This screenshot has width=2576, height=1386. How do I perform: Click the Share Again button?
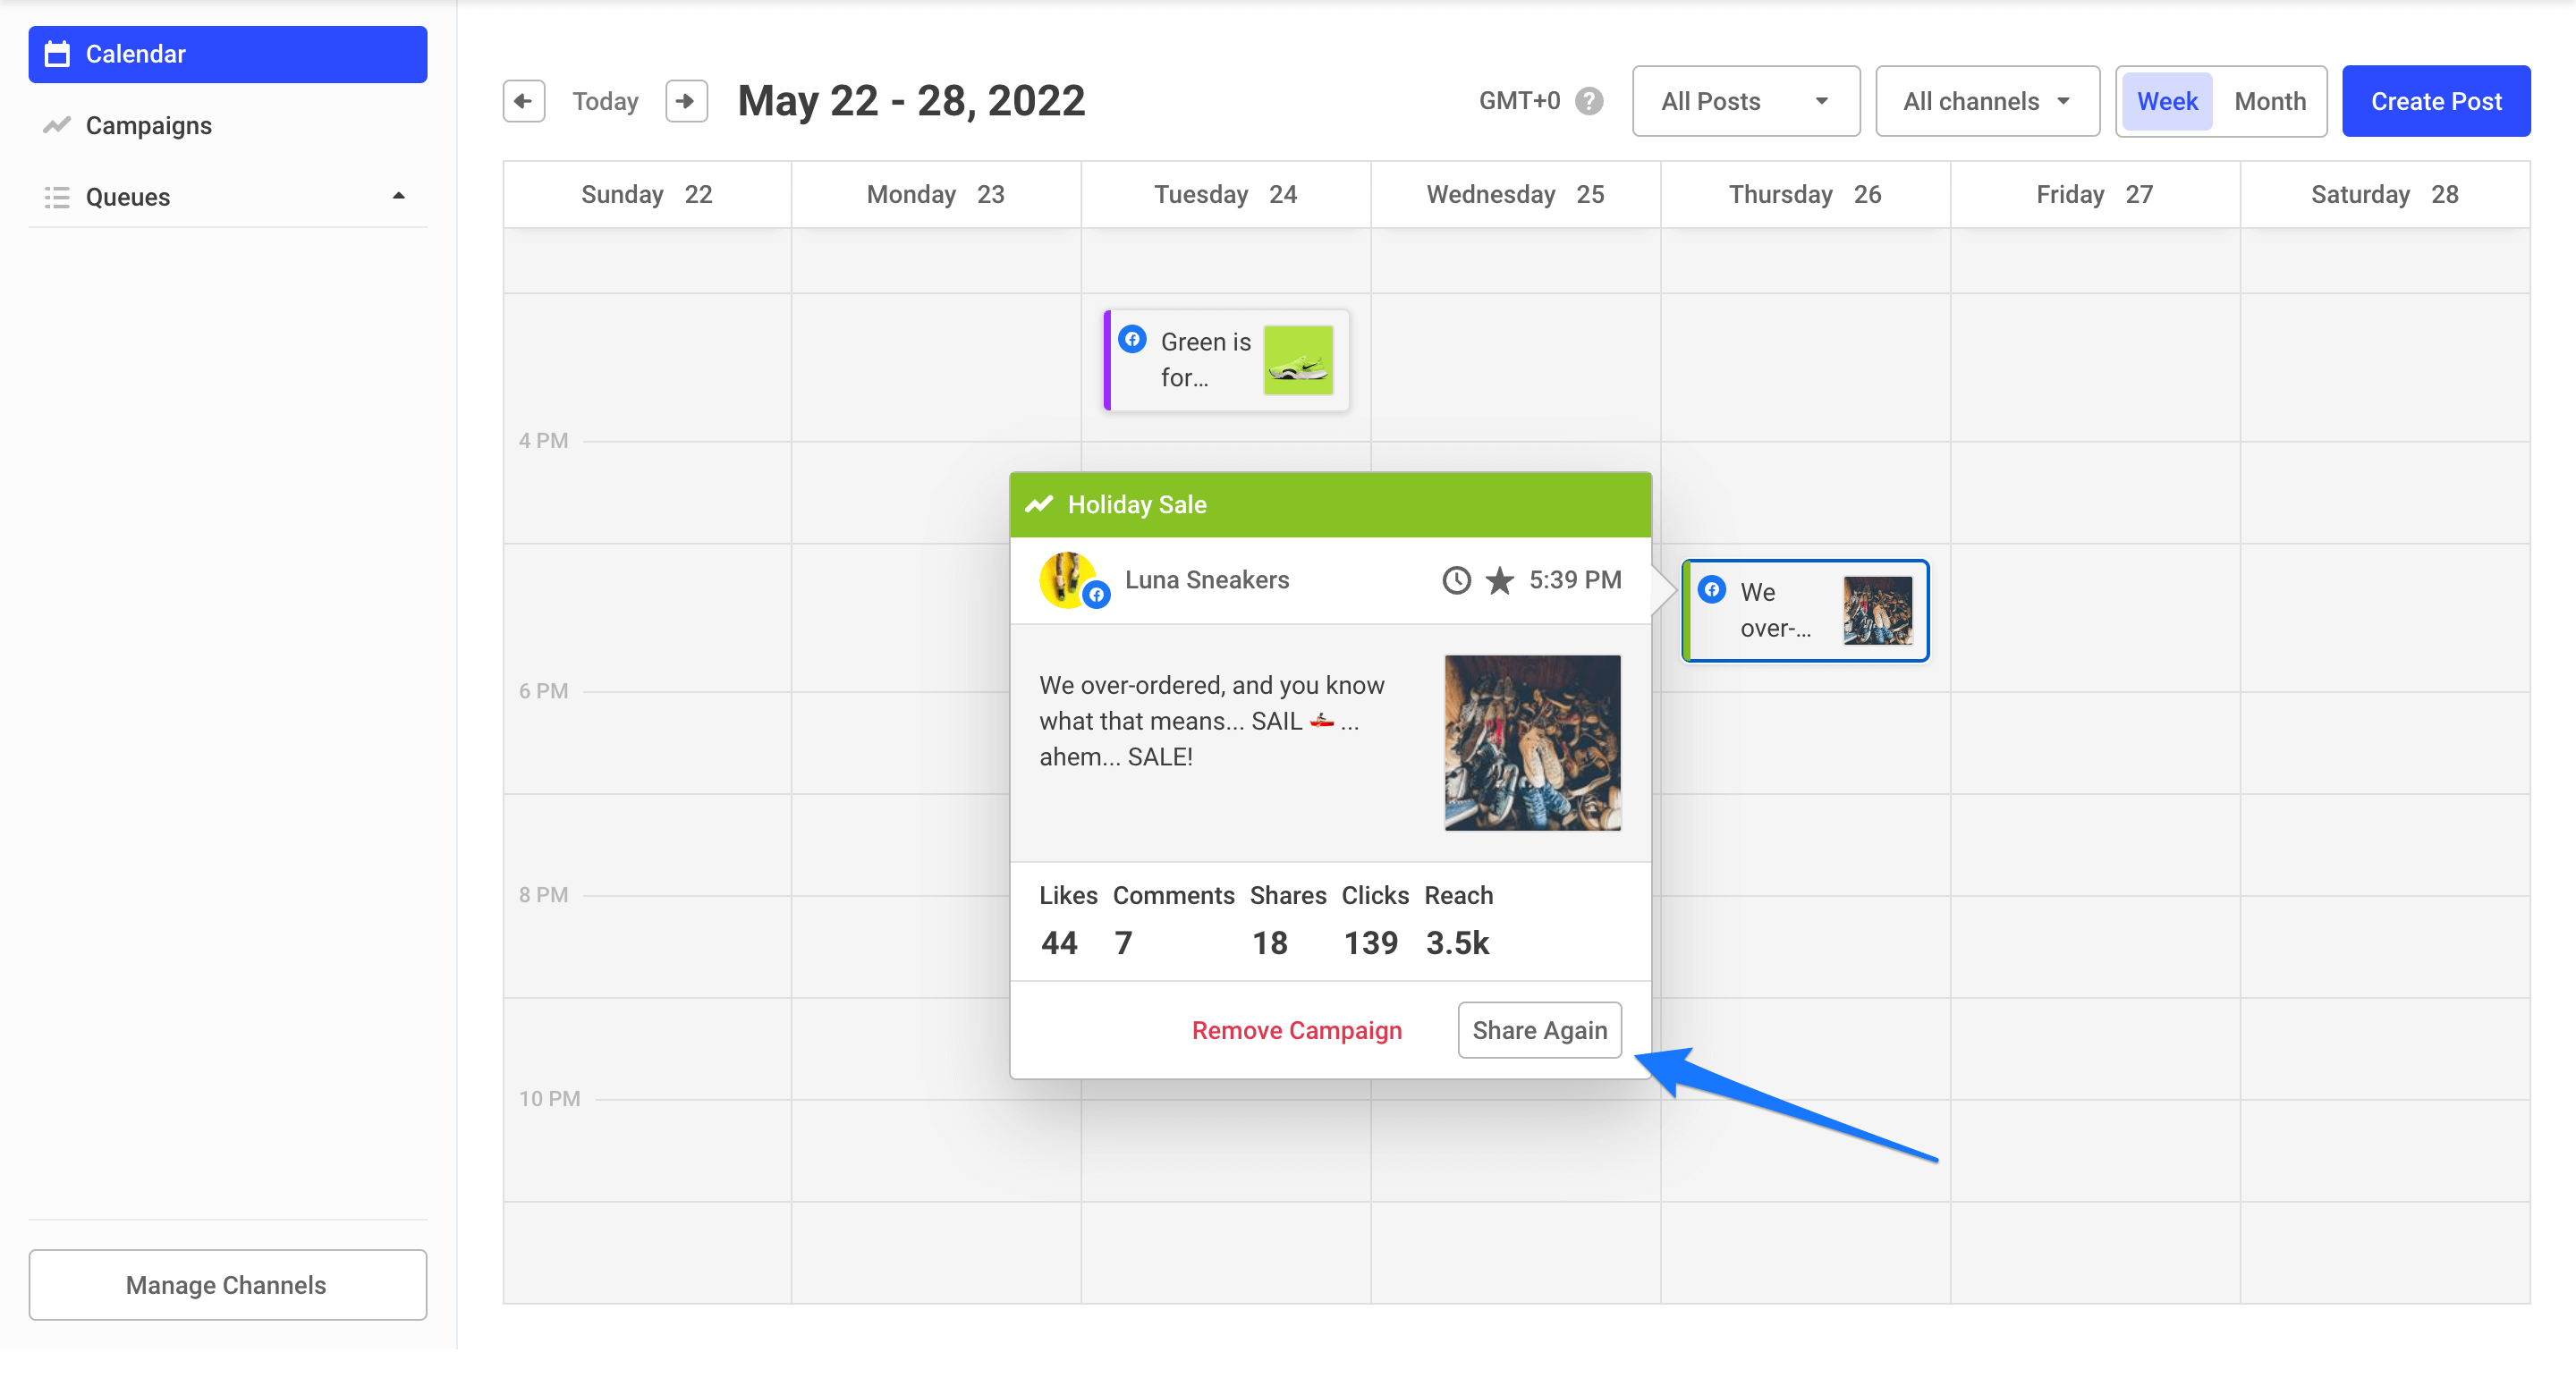coord(1539,1030)
